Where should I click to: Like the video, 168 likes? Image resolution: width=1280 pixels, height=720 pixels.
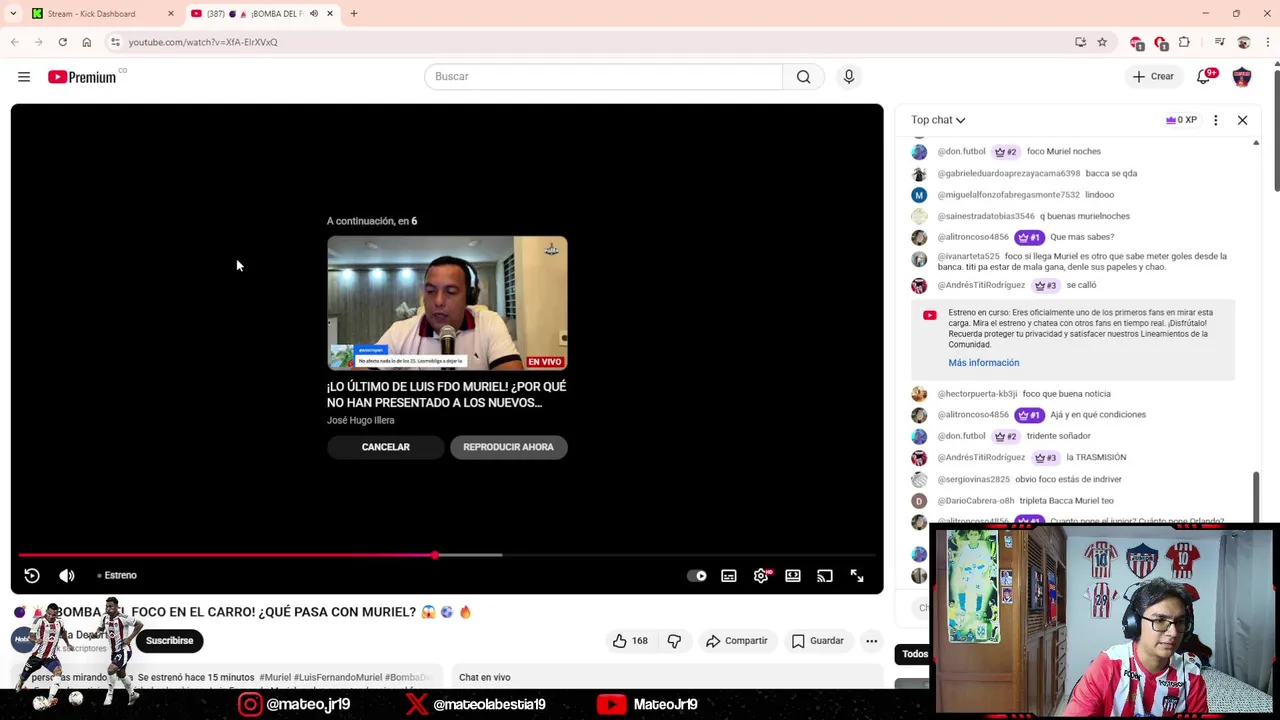click(x=630, y=641)
